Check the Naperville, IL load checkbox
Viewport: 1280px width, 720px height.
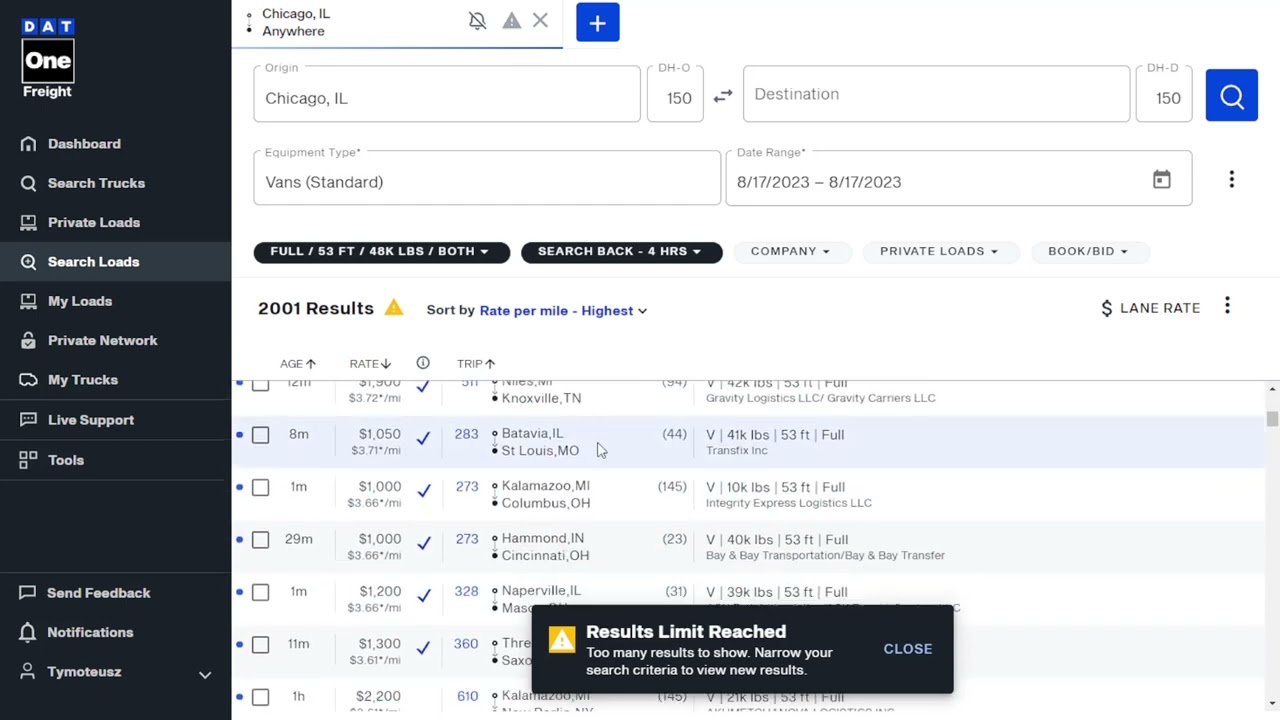261,593
